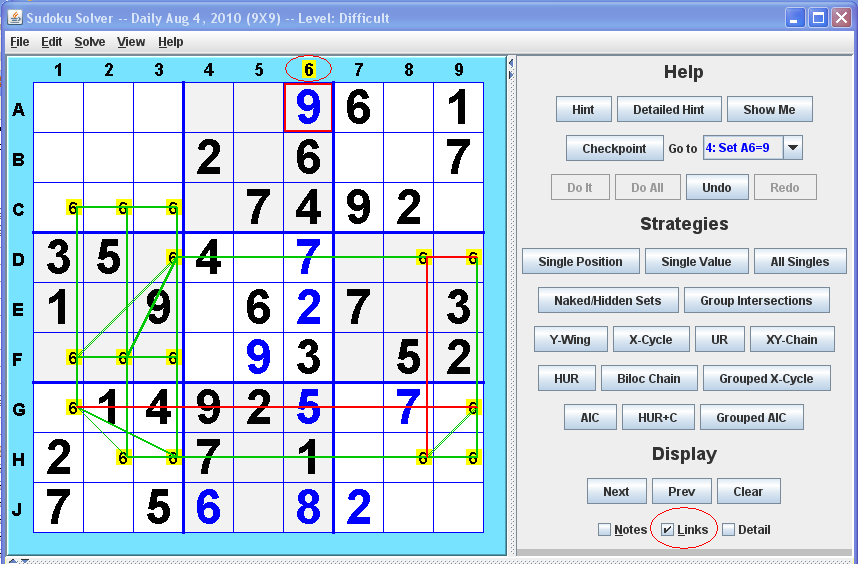Request a Detailed Hint

(669, 109)
